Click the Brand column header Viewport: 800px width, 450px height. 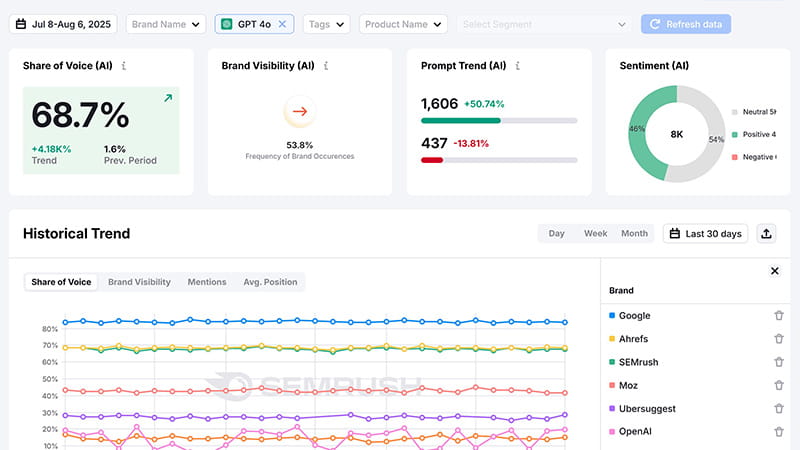pos(621,291)
